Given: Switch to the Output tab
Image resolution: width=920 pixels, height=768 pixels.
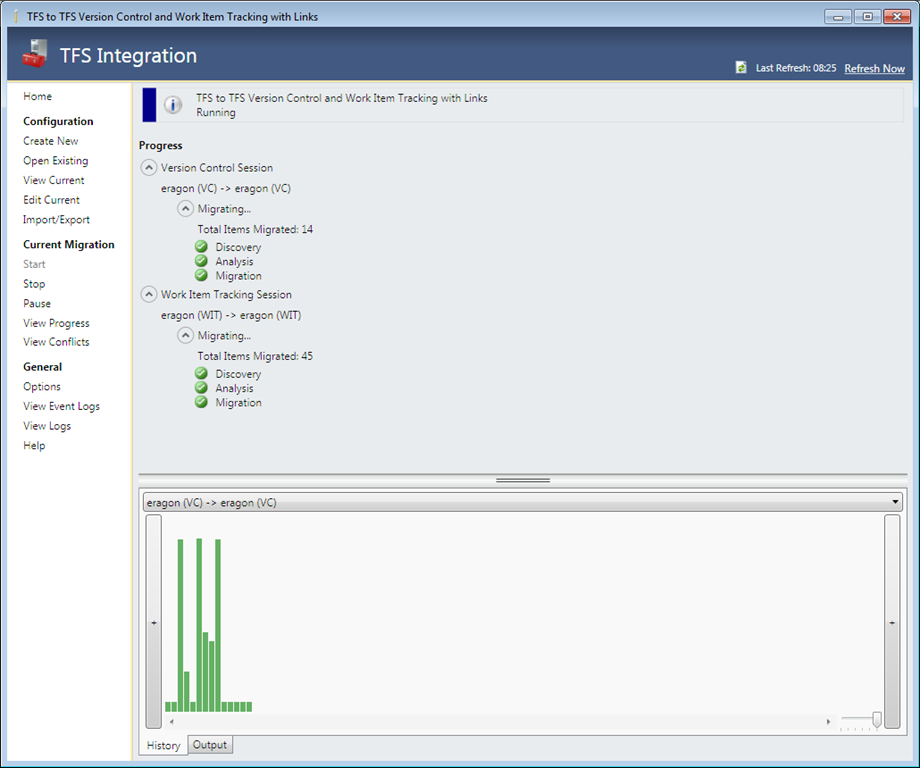Looking at the screenshot, I should [x=210, y=745].
